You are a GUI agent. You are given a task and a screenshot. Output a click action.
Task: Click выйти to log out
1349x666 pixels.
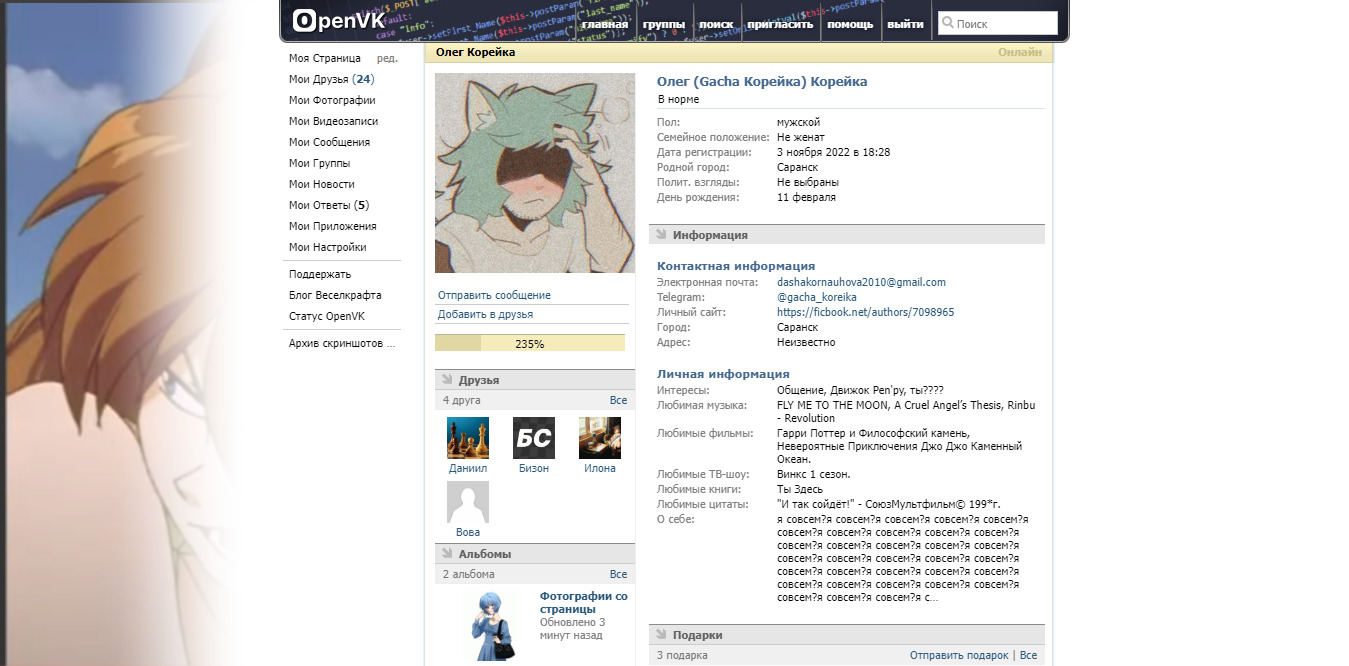905,24
